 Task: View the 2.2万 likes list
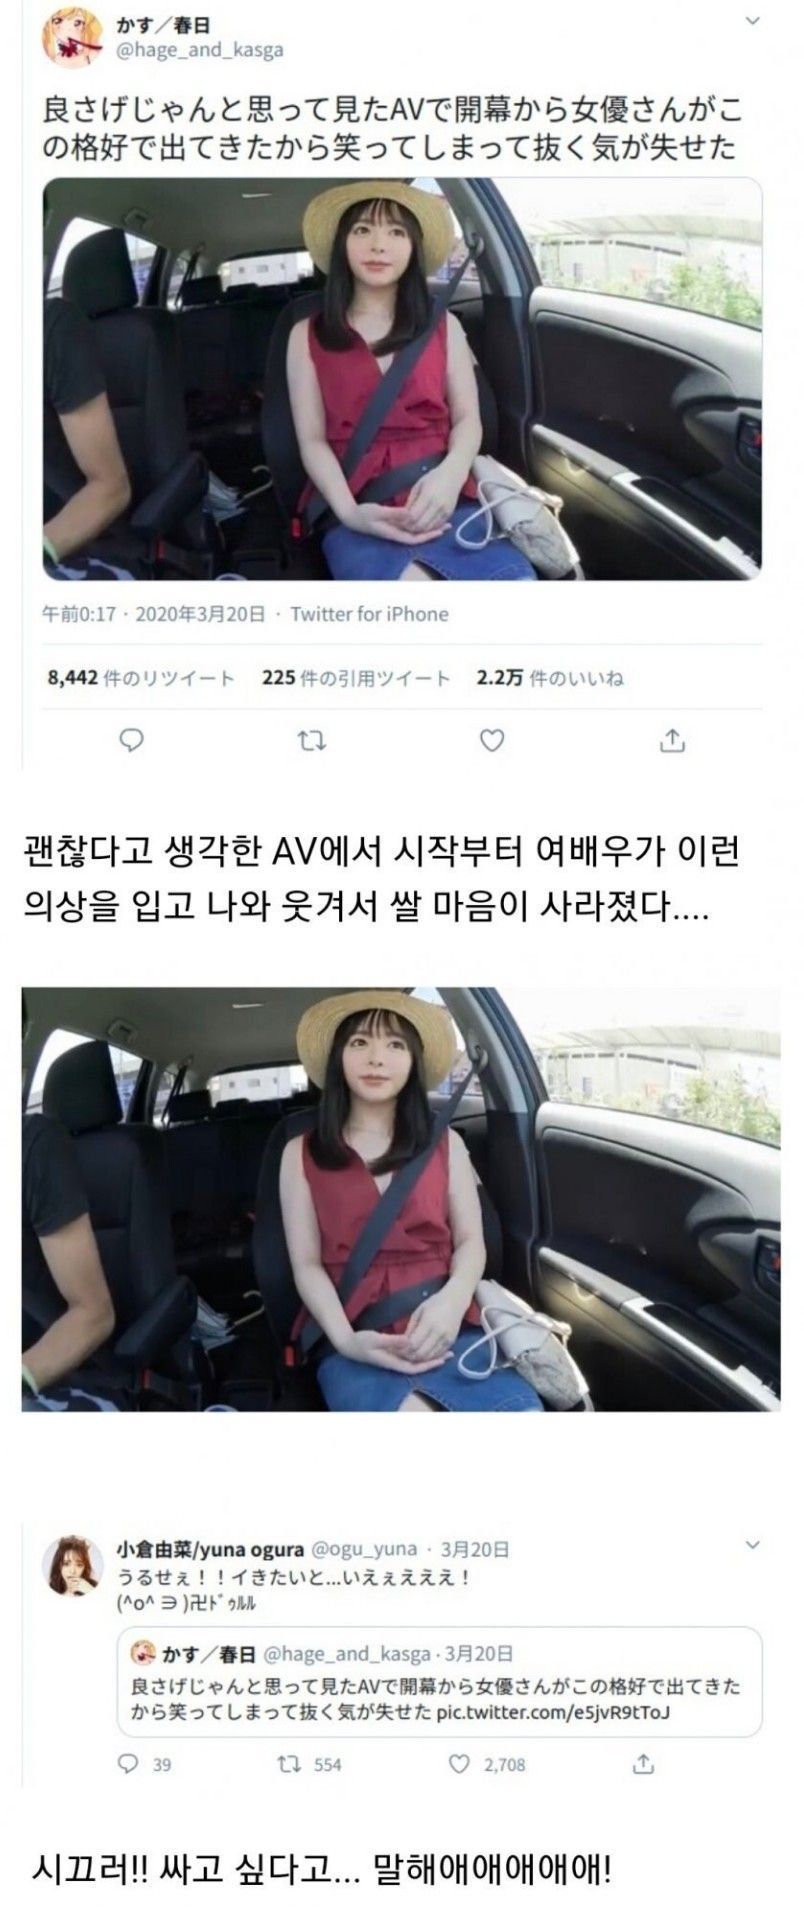[550, 678]
